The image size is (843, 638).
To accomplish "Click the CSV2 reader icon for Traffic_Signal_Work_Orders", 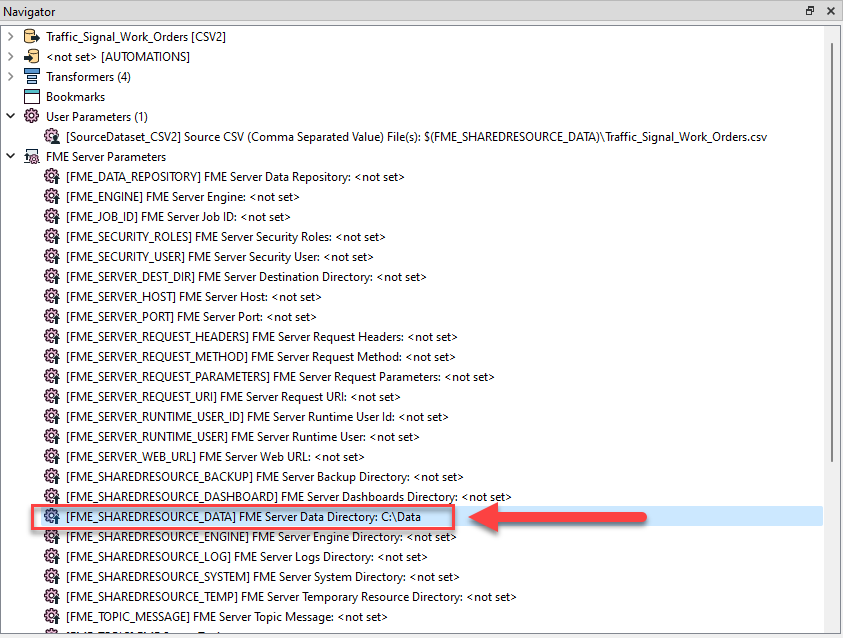I will 32,37.
